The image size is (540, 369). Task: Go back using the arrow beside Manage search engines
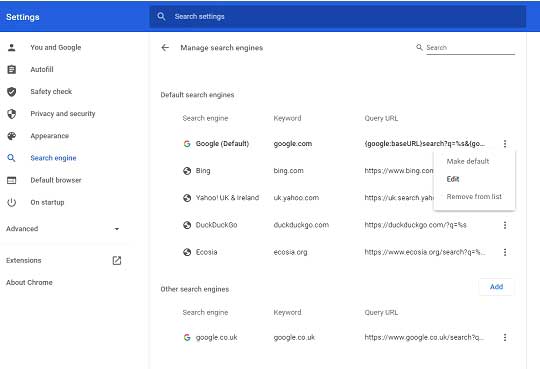pos(165,48)
